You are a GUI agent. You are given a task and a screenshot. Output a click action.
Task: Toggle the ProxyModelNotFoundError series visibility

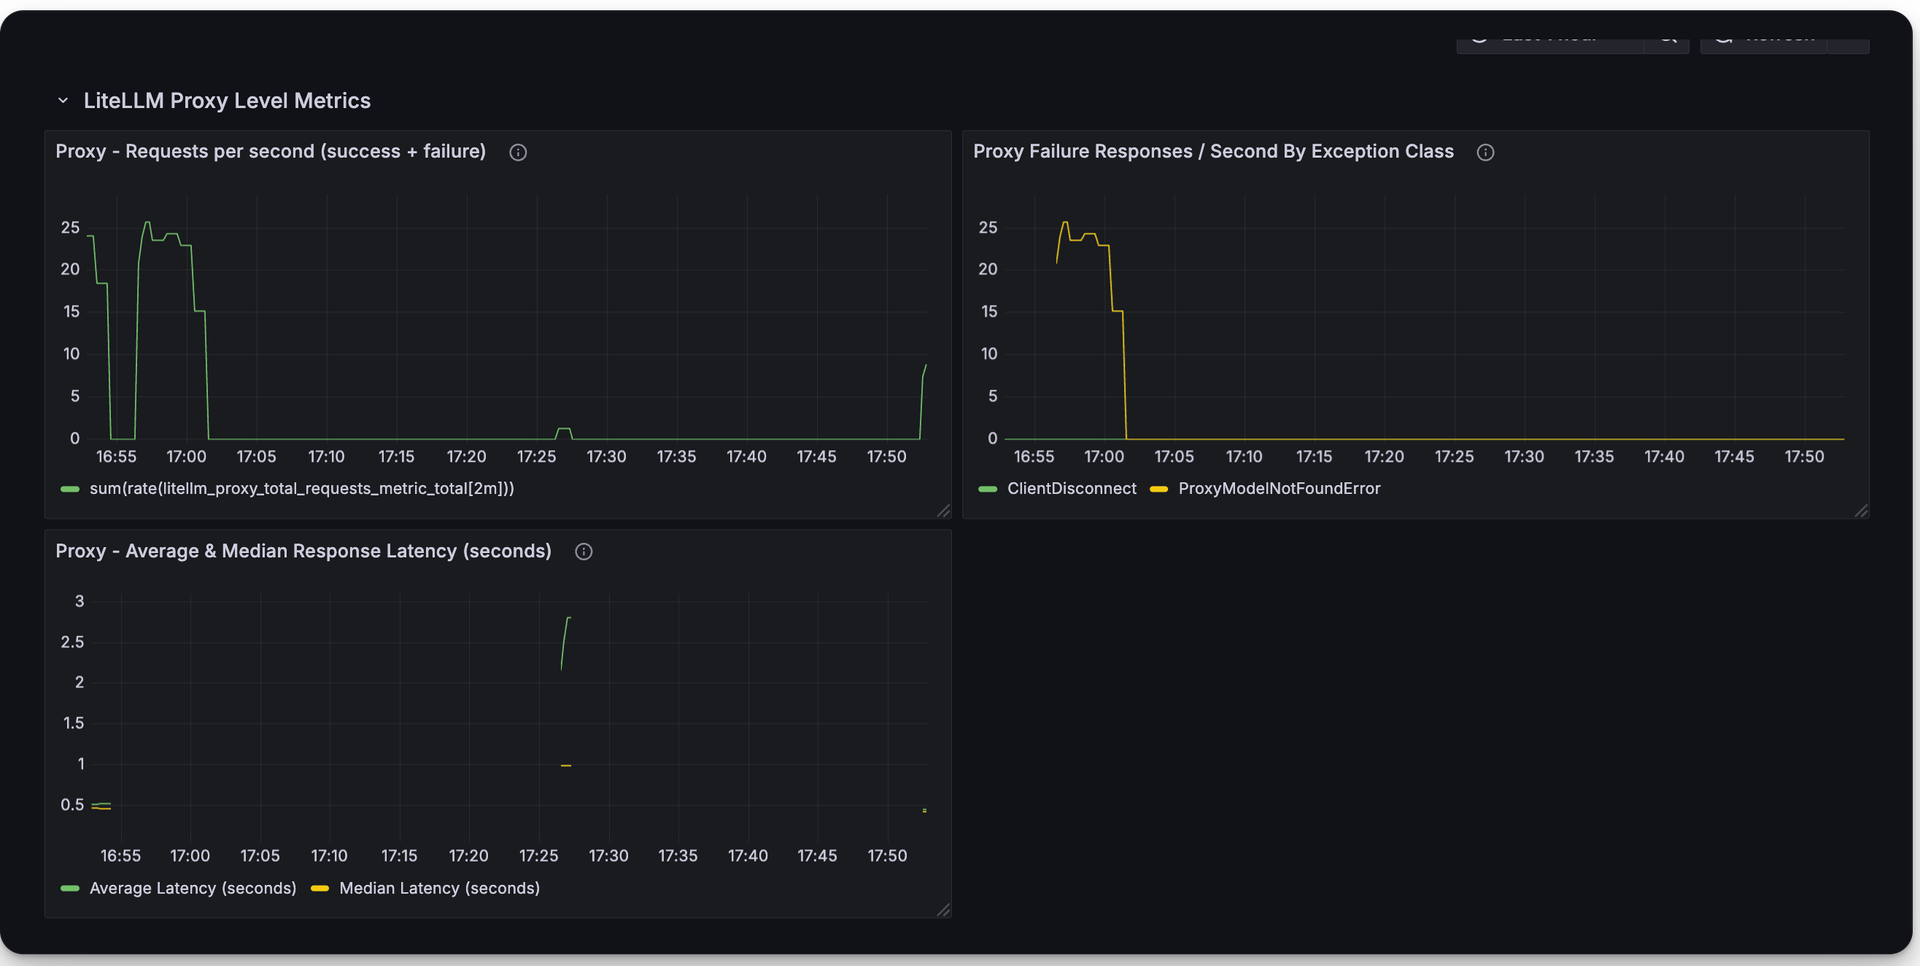coord(1280,489)
